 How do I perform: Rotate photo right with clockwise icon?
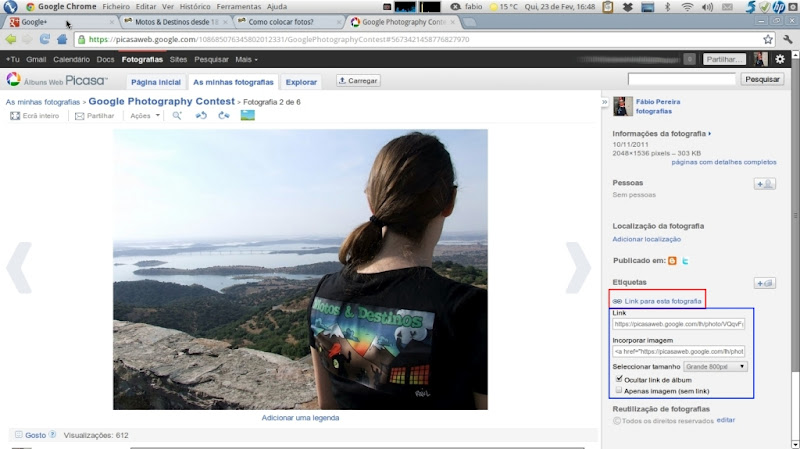224,116
